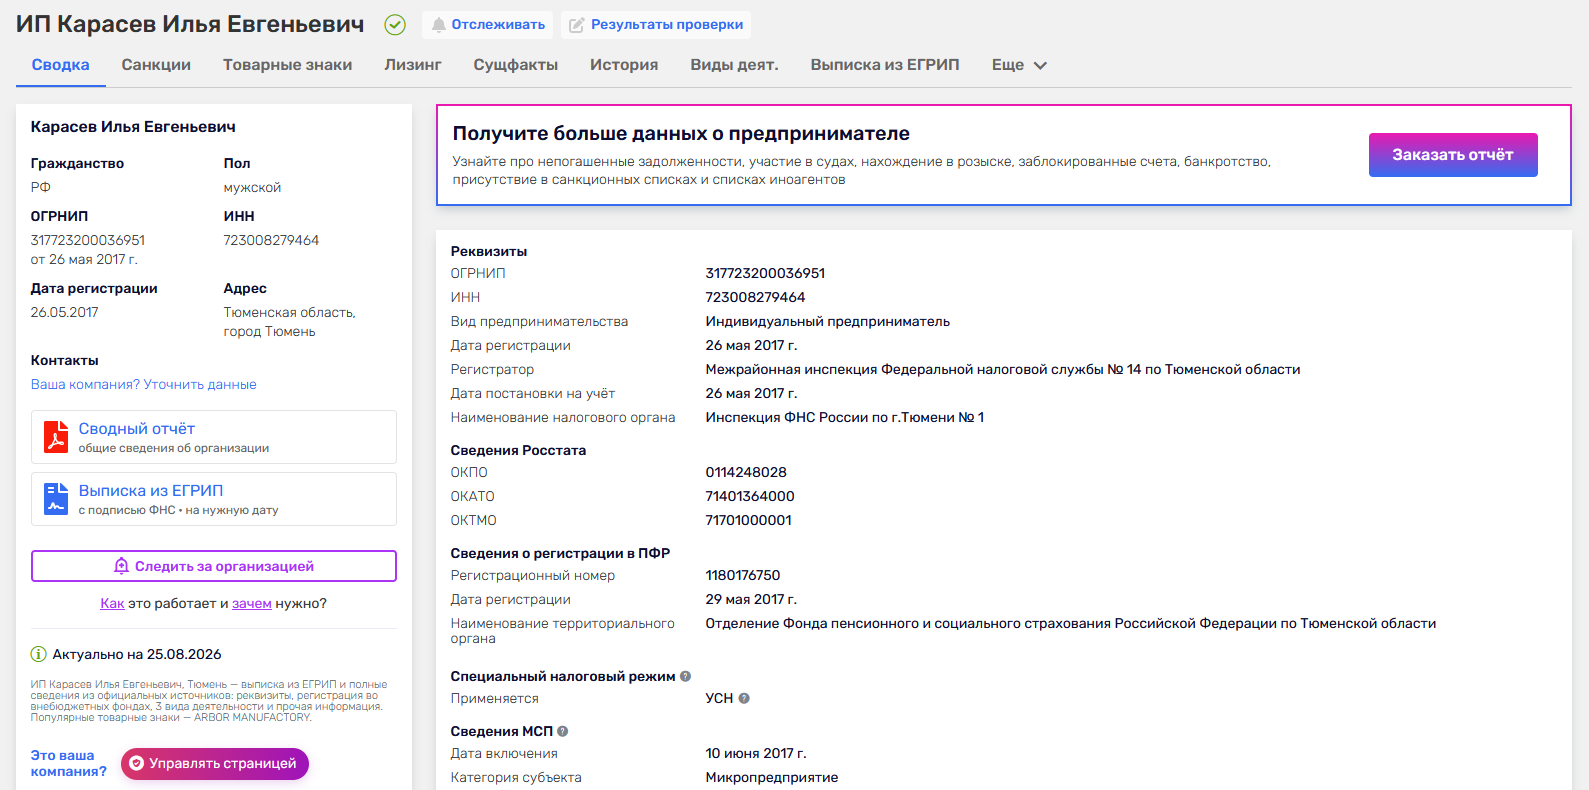The height and width of the screenshot is (790, 1589).
Task: Click the от 26 мая 2017 г. text under ОГРНИП
Action: pyautogui.click(x=84, y=259)
